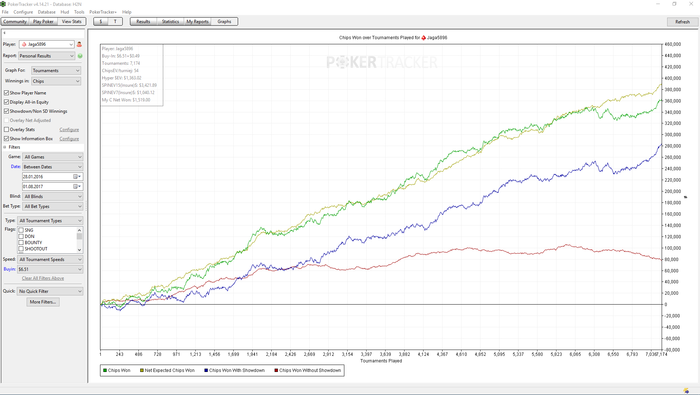Open the Tools menu
This screenshot has width=700, height=395.
(x=79, y=12)
